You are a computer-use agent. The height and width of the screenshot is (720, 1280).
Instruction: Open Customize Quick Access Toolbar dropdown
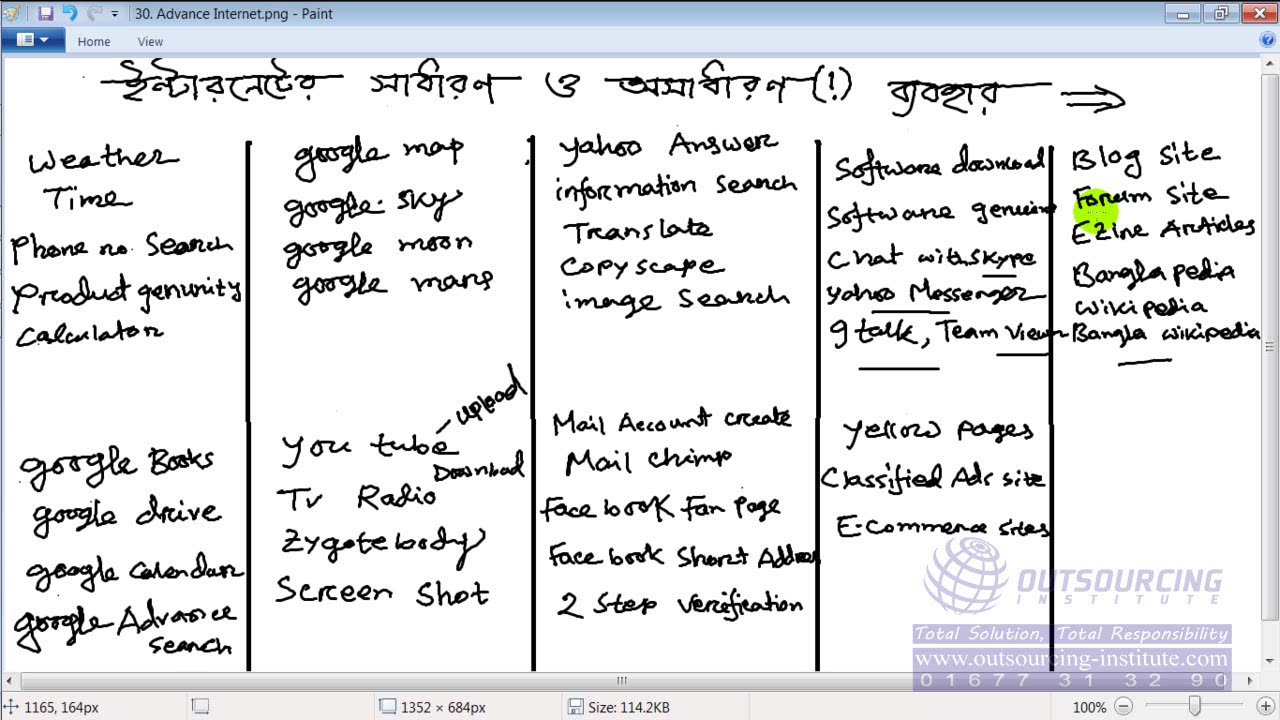pos(114,14)
